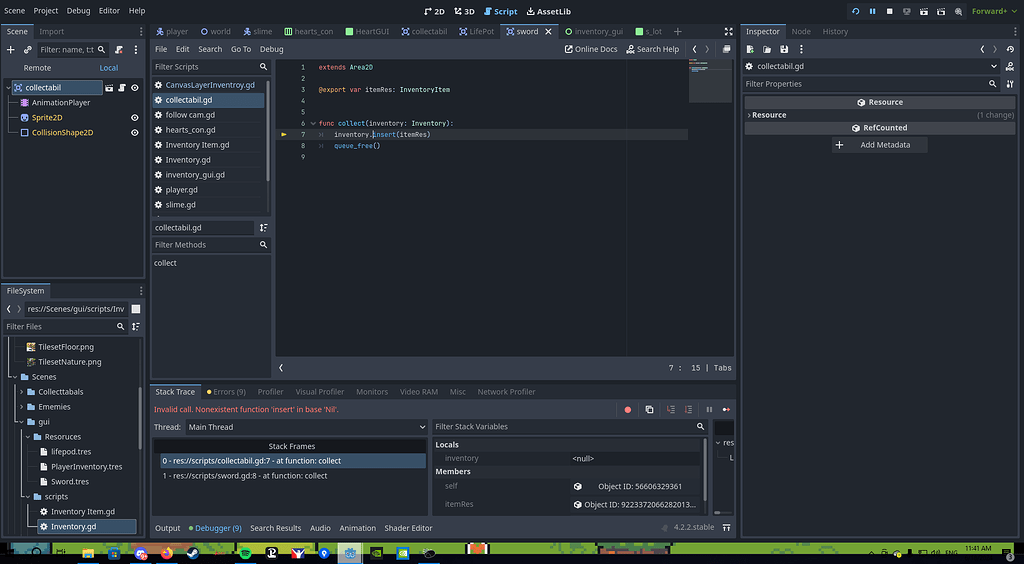This screenshot has width=1024, height=564.
Task: Open Inspector object history list
Action: tap(1010, 50)
